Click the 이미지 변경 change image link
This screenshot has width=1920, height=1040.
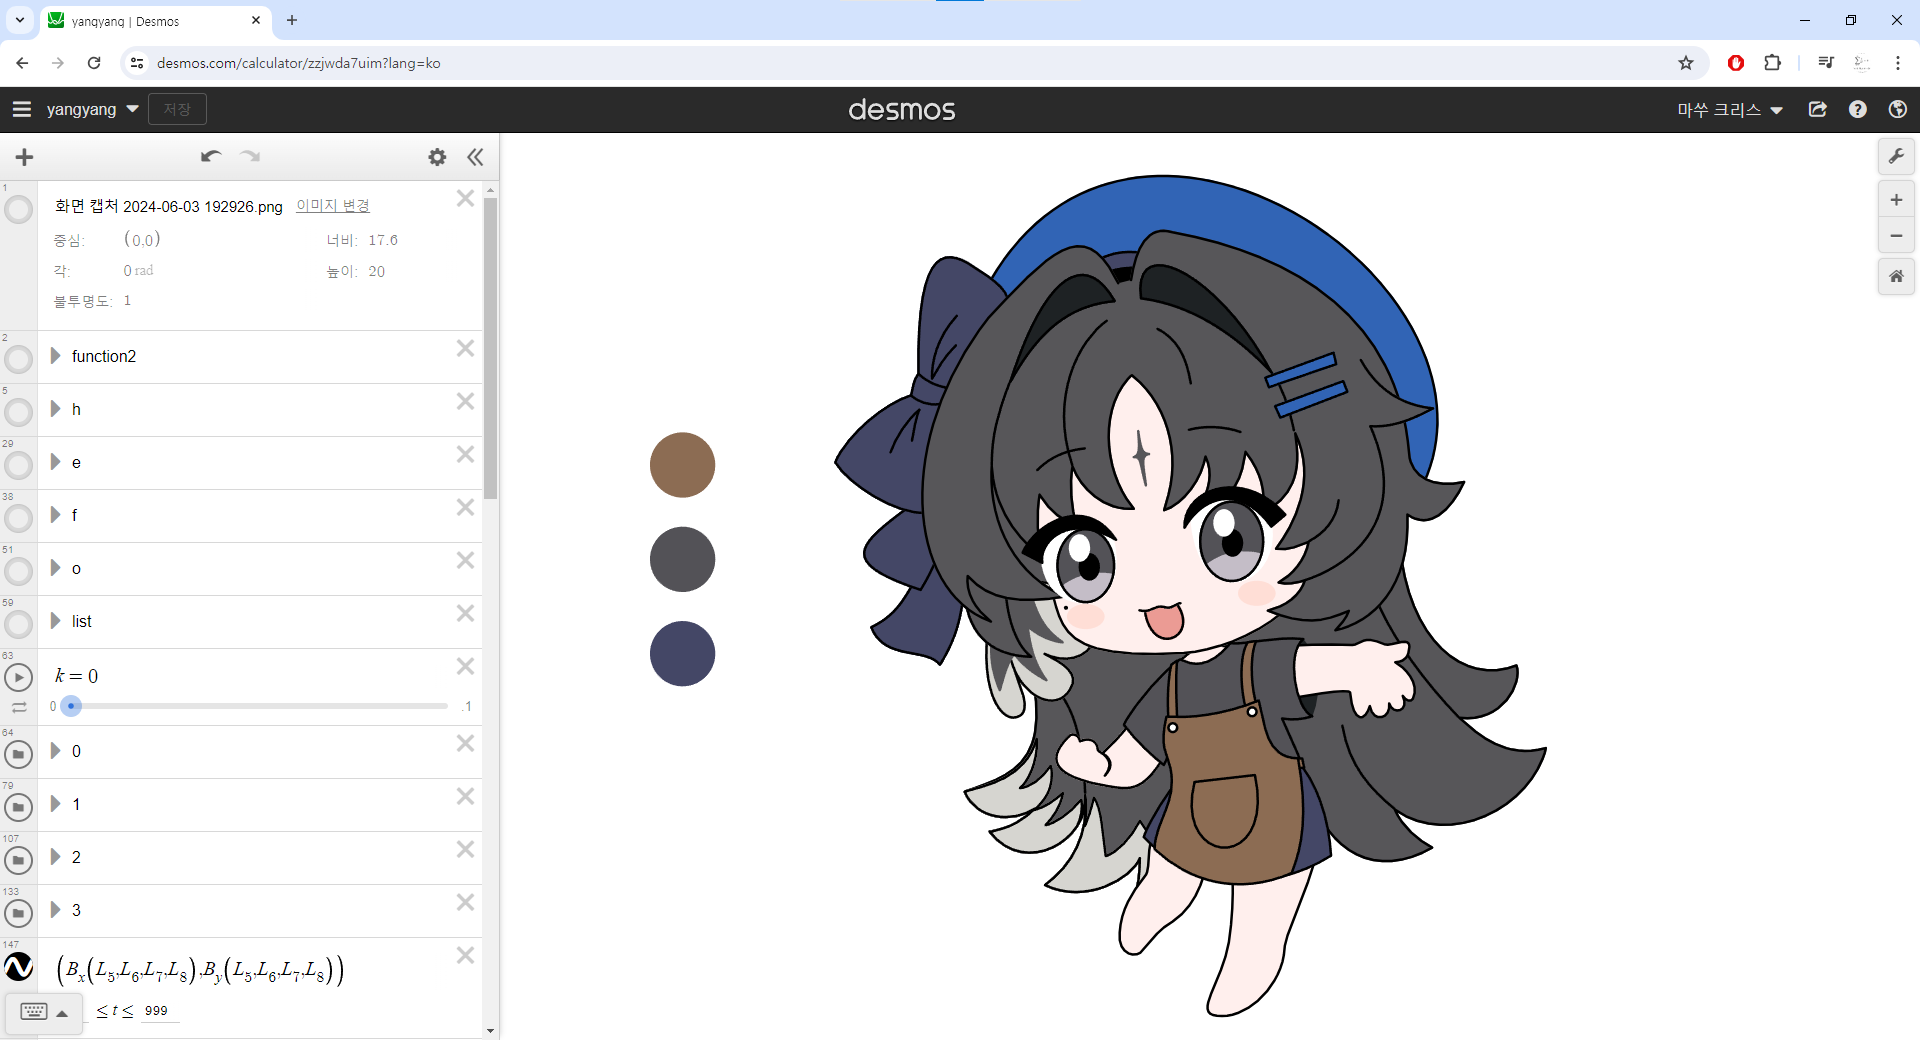pos(333,205)
